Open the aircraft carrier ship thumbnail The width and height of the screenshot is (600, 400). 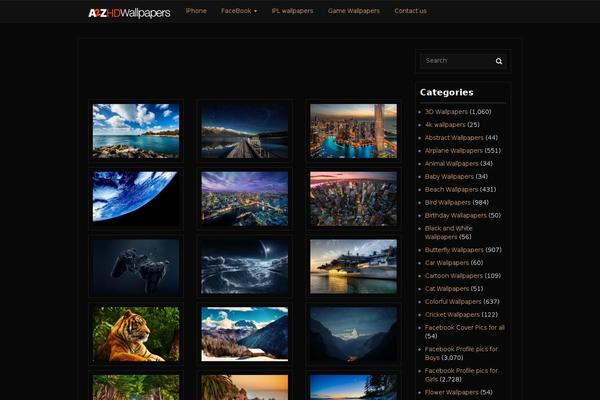(353, 266)
